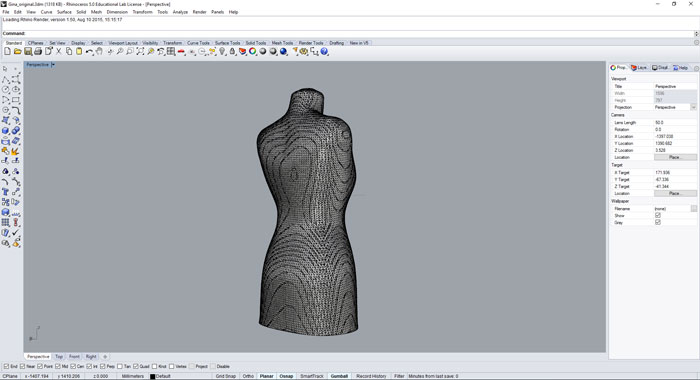Click the Print icon in toolbar
This screenshot has height=380, width=700.
(38, 52)
